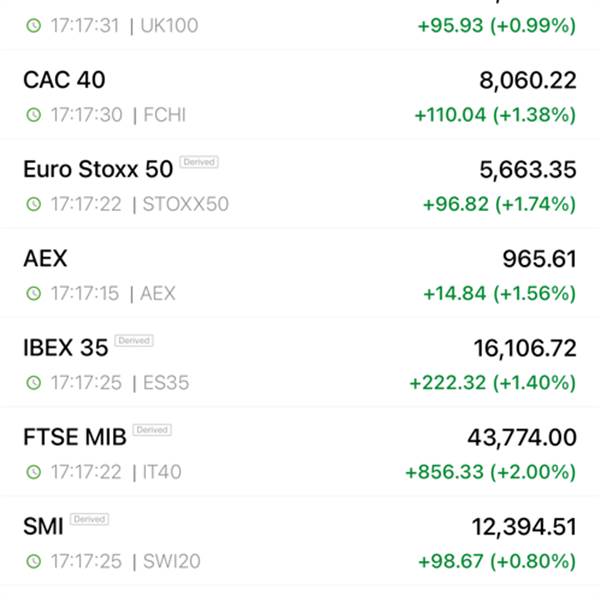
Task: Click the FTSE MIB change +856.33 (+2.00%)
Action: pyautogui.click(x=490, y=472)
